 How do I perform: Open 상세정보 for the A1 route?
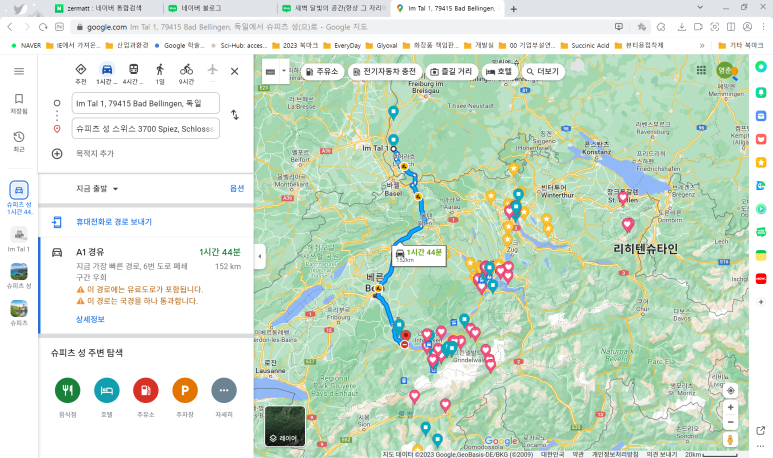pyautogui.click(x=90, y=319)
